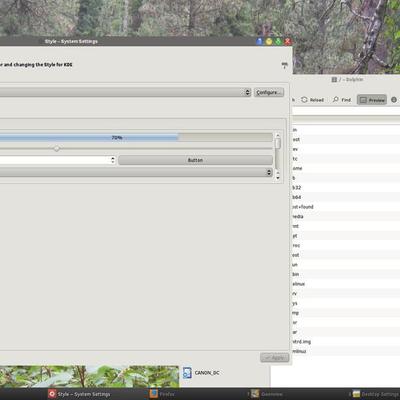Click the preview area scroll down arrow
The height and width of the screenshot is (400, 400).
(x=278, y=177)
